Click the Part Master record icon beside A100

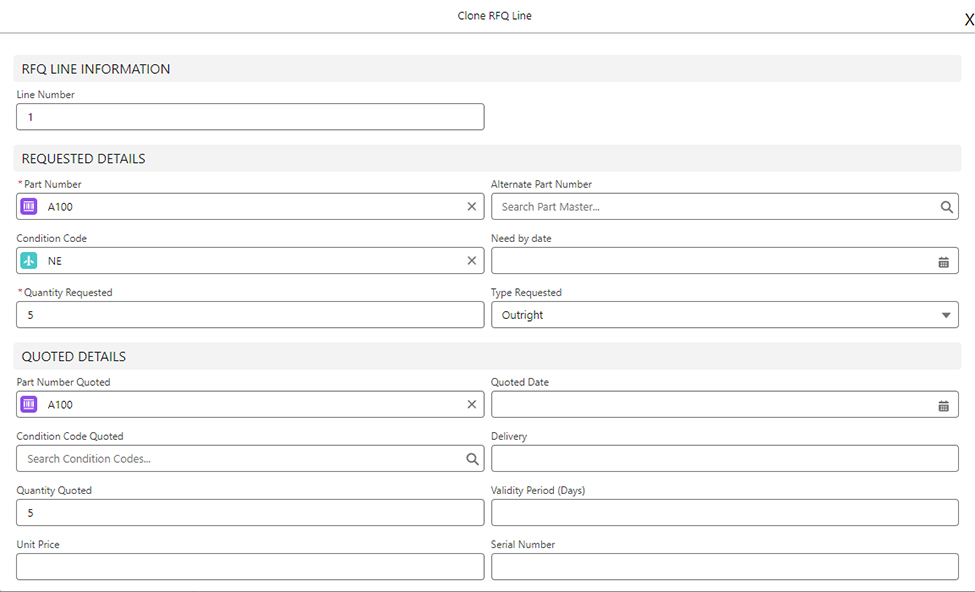pos(28,206)
